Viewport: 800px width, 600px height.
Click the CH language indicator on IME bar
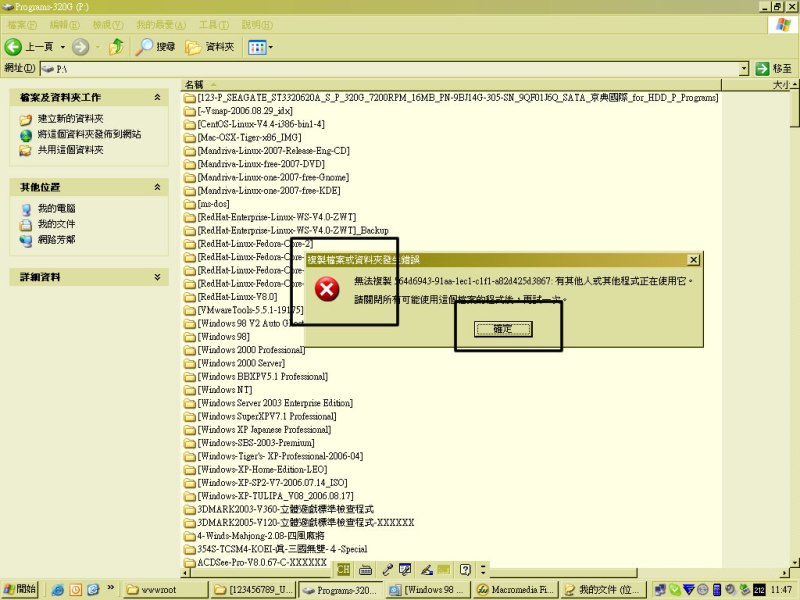(343, 569)
